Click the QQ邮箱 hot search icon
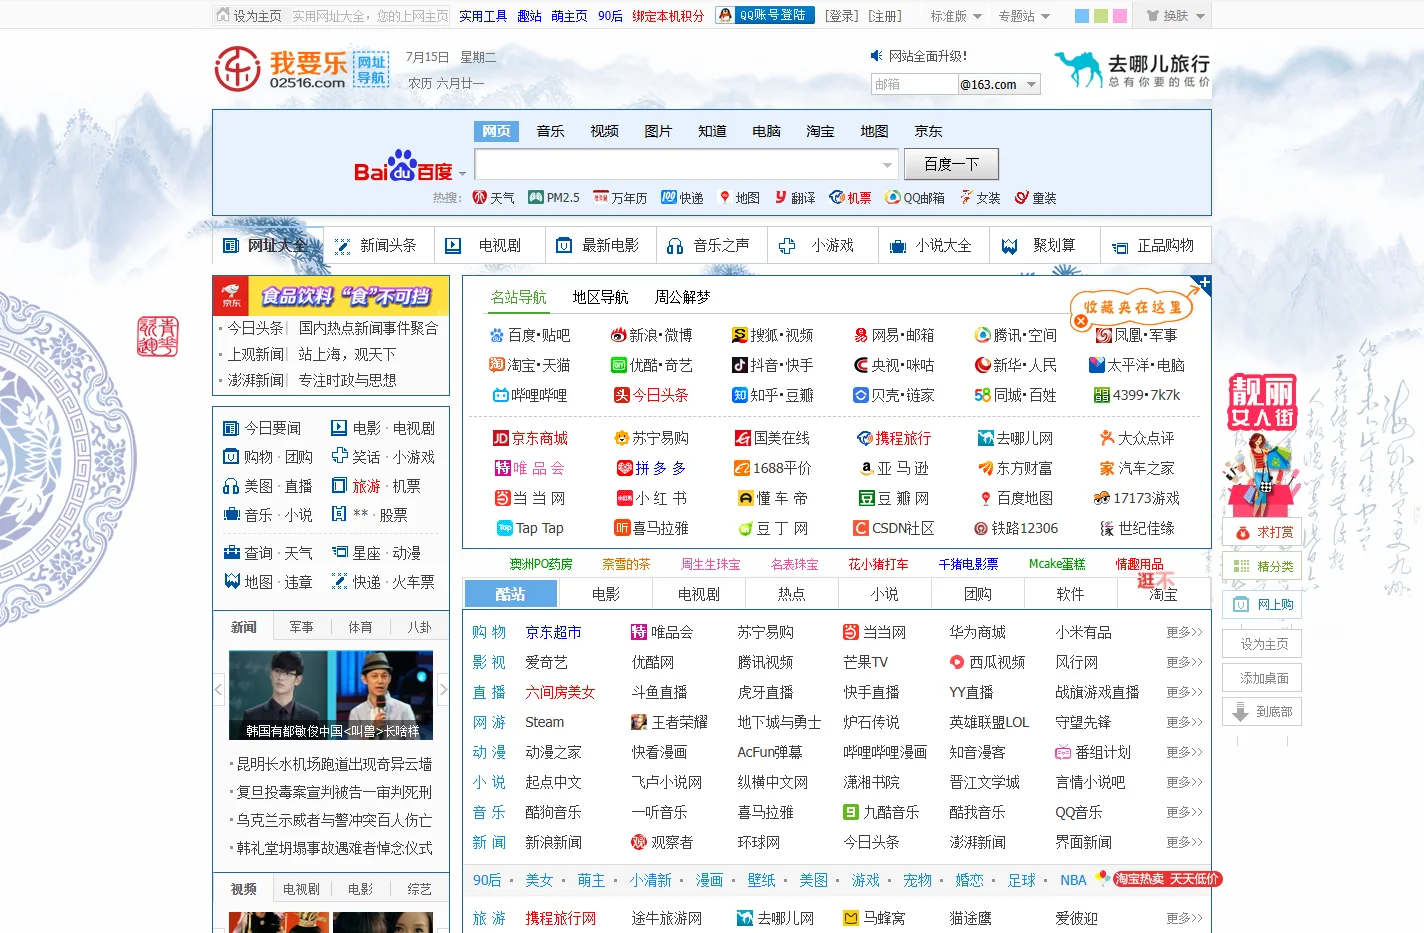Screen dimensions: 1424x933 [893, 197]
